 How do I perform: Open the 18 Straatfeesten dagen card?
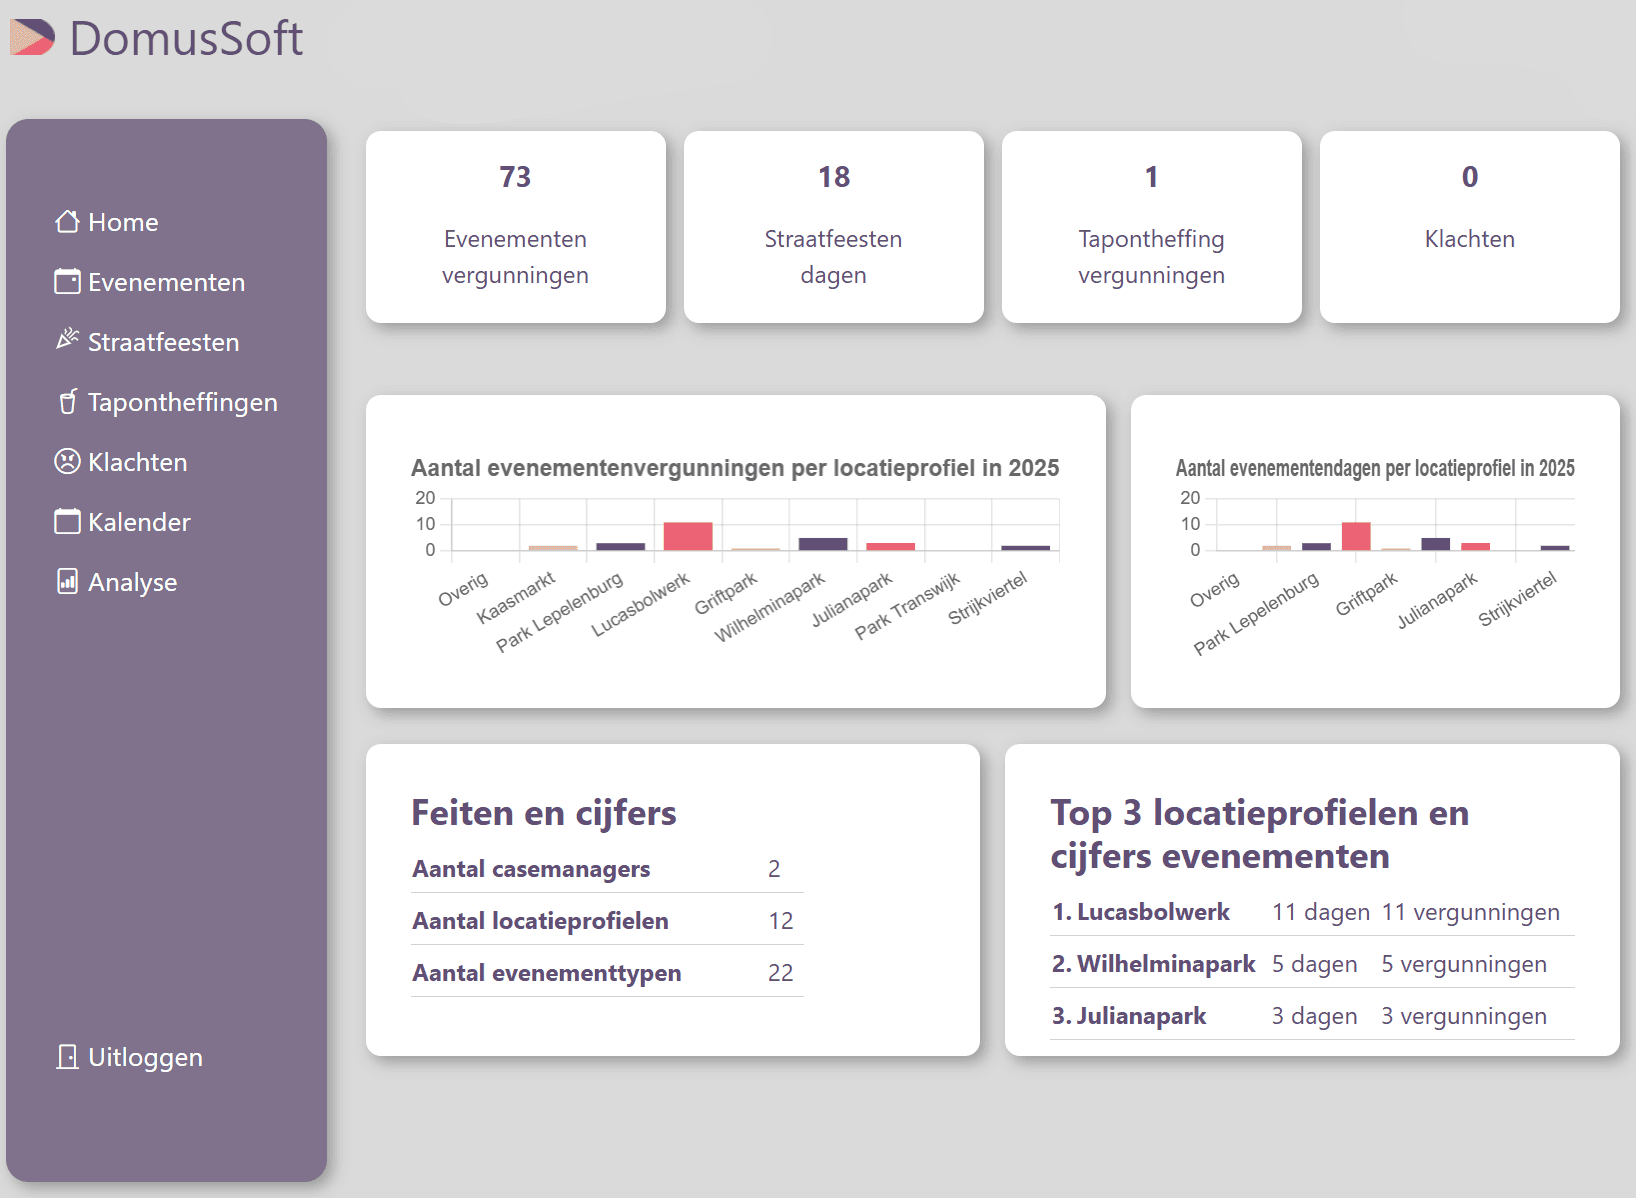point(834,227)
